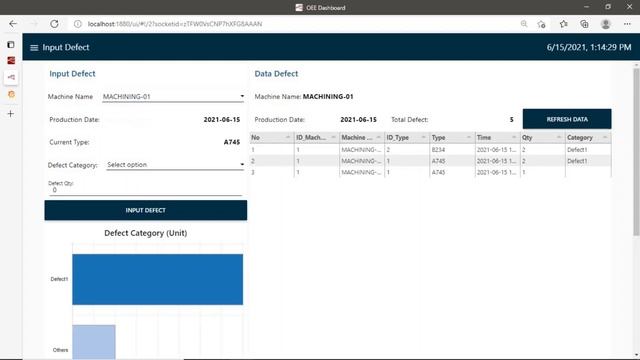The height and width of the screenshot is (360, 640).
Task: Open Qty column filter menu
Action: (559, 138)
